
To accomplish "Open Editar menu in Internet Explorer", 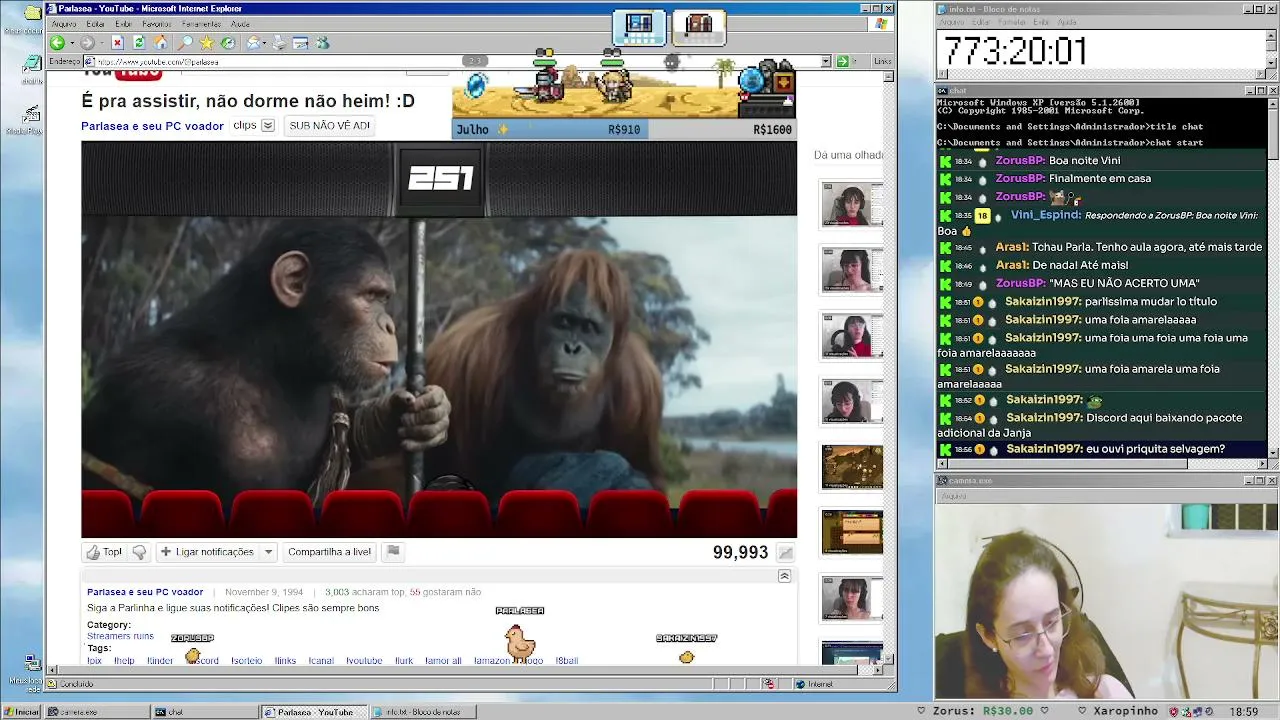I will point(96,24).
